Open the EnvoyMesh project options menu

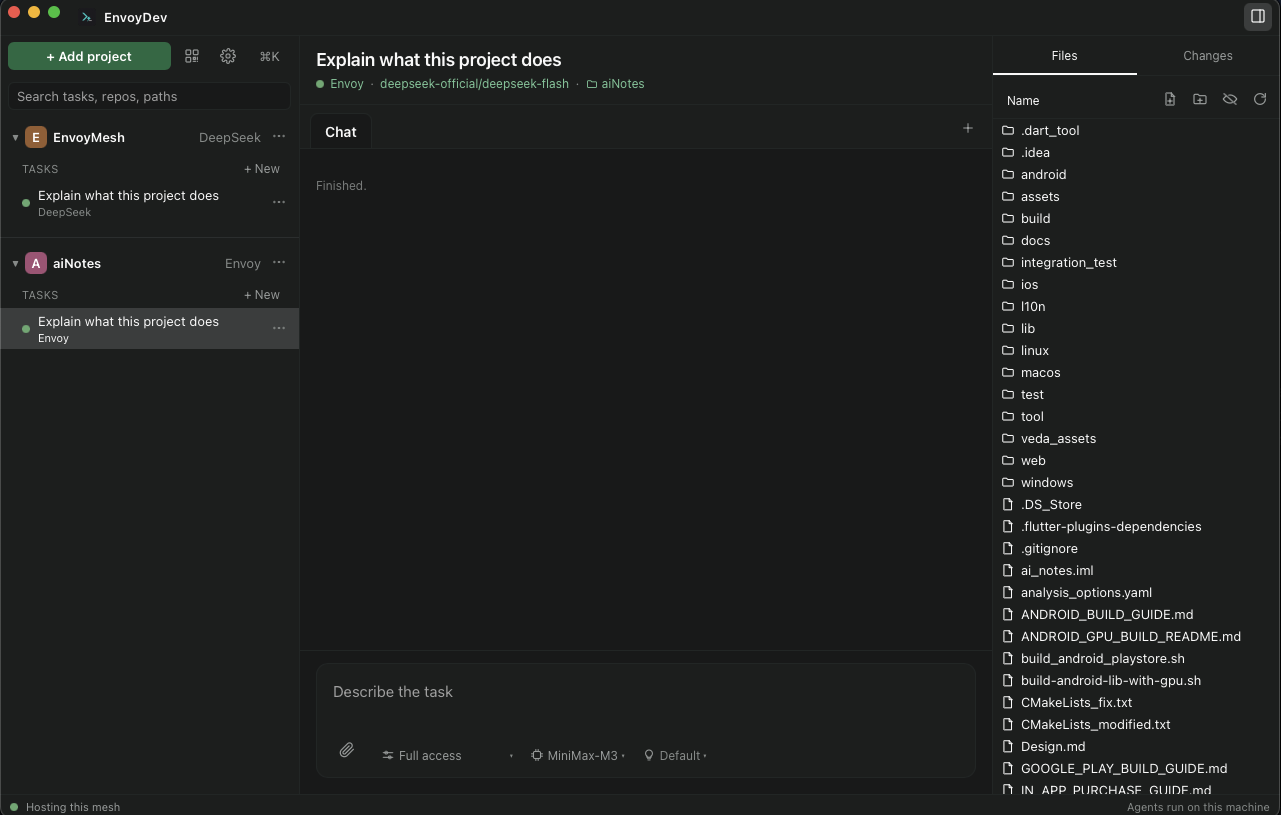279,137
